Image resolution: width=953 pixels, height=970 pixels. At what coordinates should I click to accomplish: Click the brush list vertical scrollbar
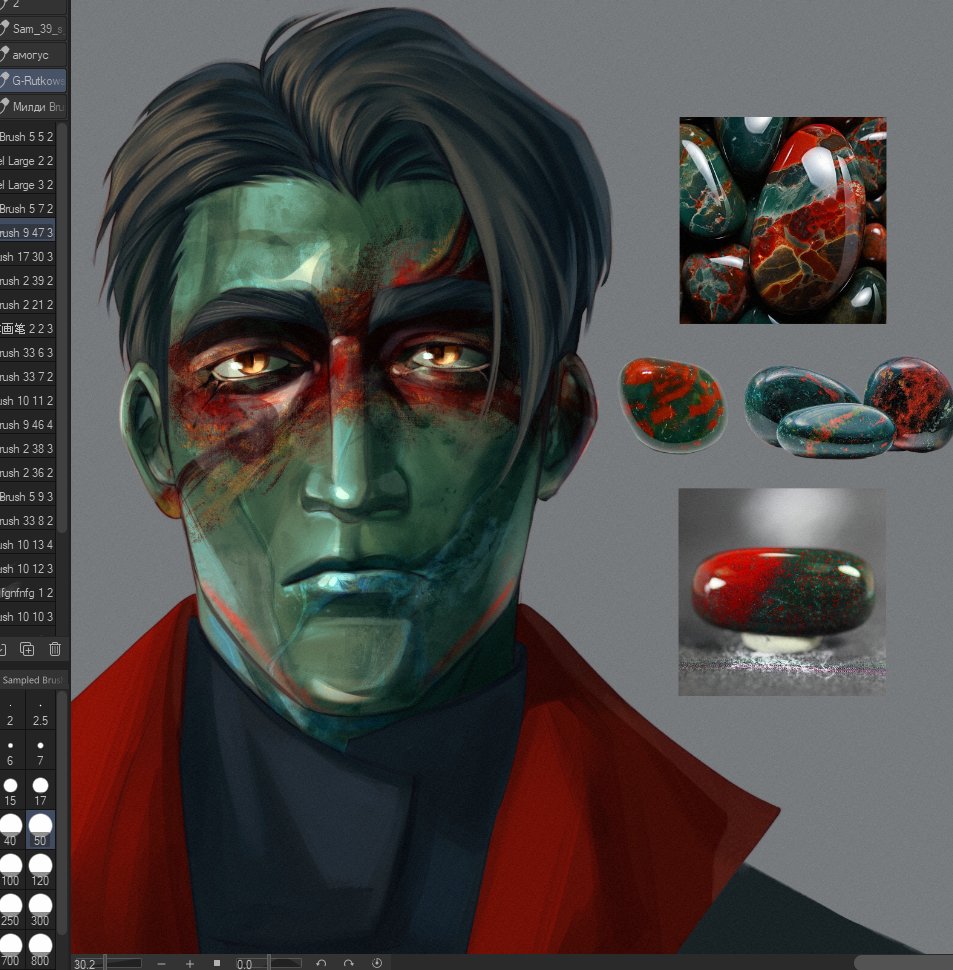pos(62,328)
